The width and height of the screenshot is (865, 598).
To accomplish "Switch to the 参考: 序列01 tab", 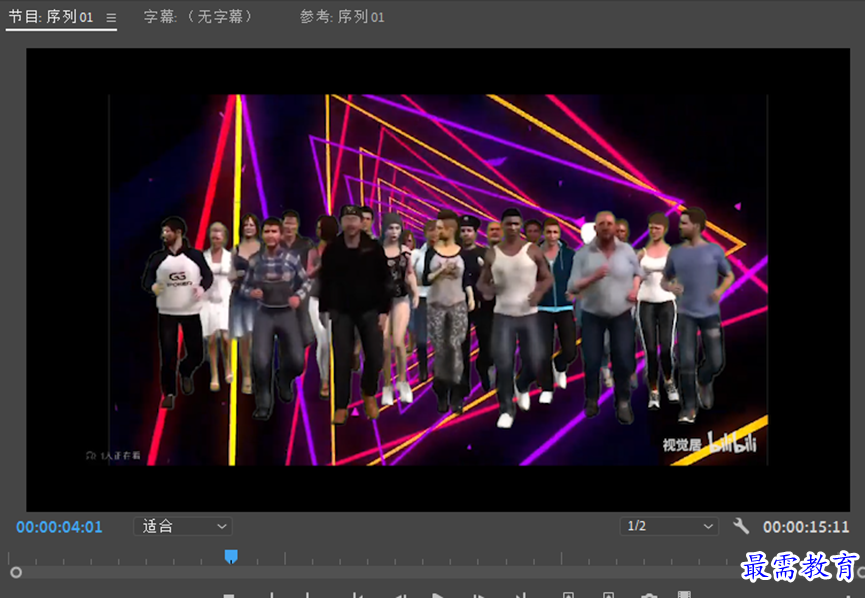I will pyautogui.click(x=342, y=17).
